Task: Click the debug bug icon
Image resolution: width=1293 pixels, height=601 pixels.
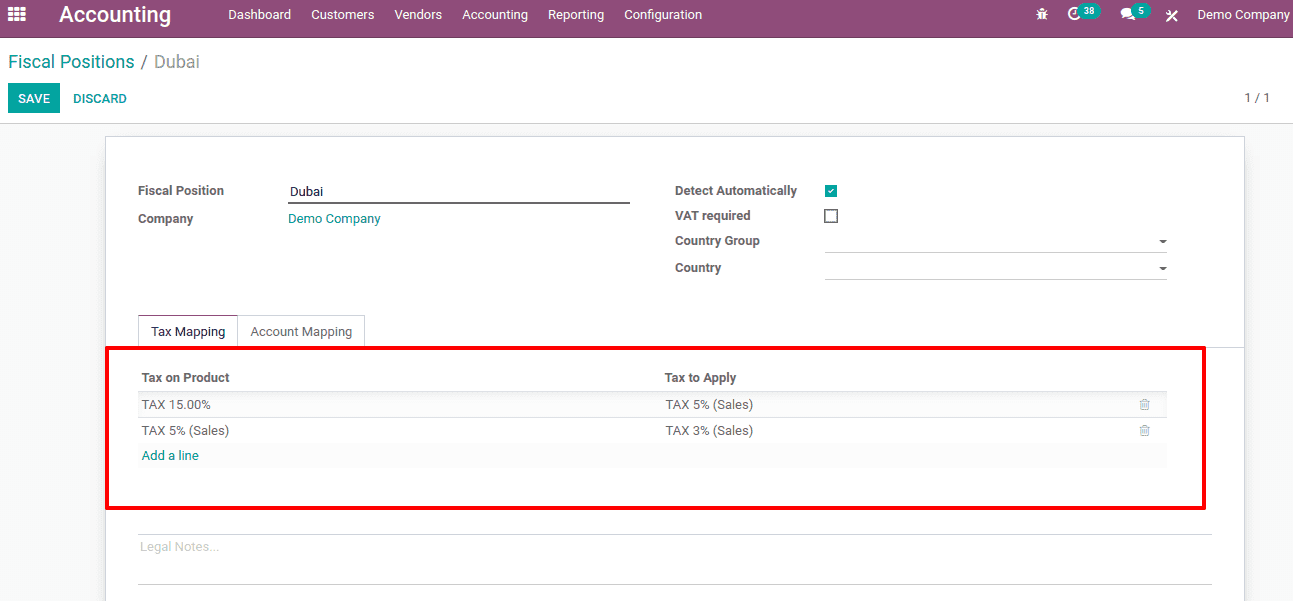Action: coord(1042,15)
